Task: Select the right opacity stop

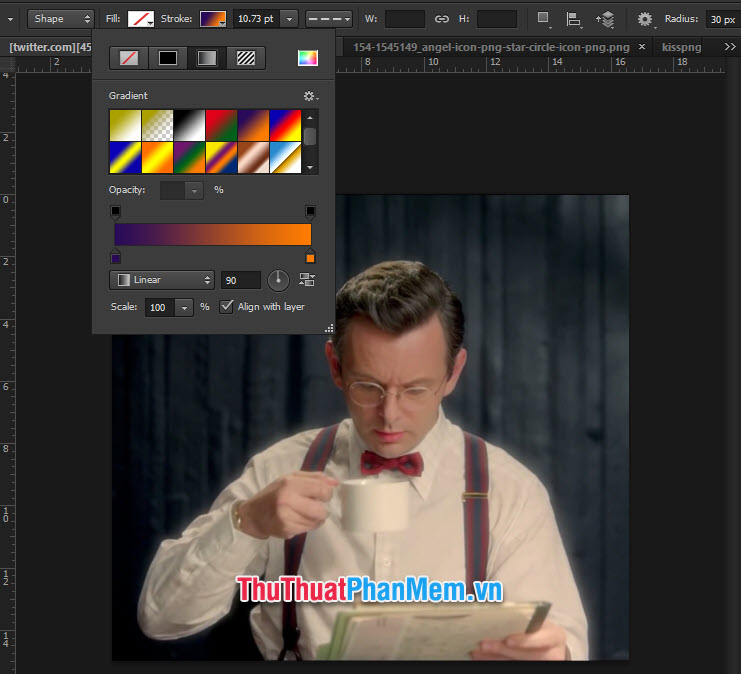Action: tap(310, 211)
